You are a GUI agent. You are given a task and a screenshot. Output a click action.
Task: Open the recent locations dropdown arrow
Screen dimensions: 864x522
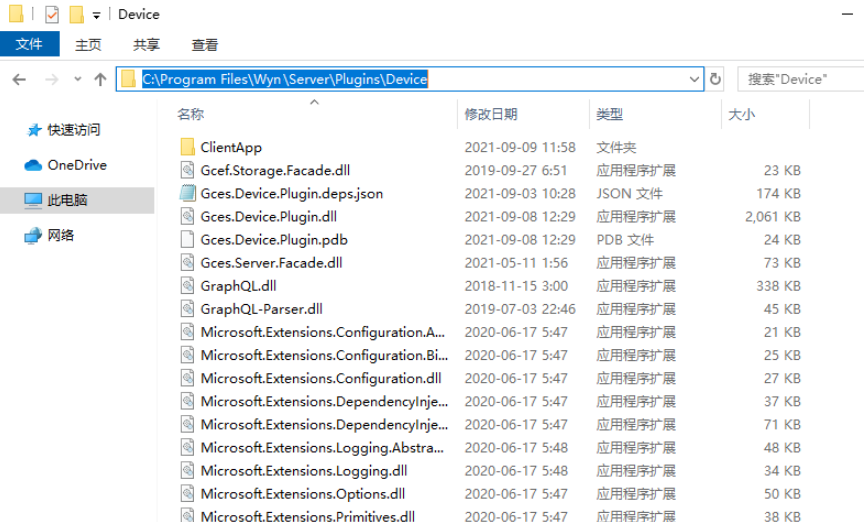pos(78,79)
